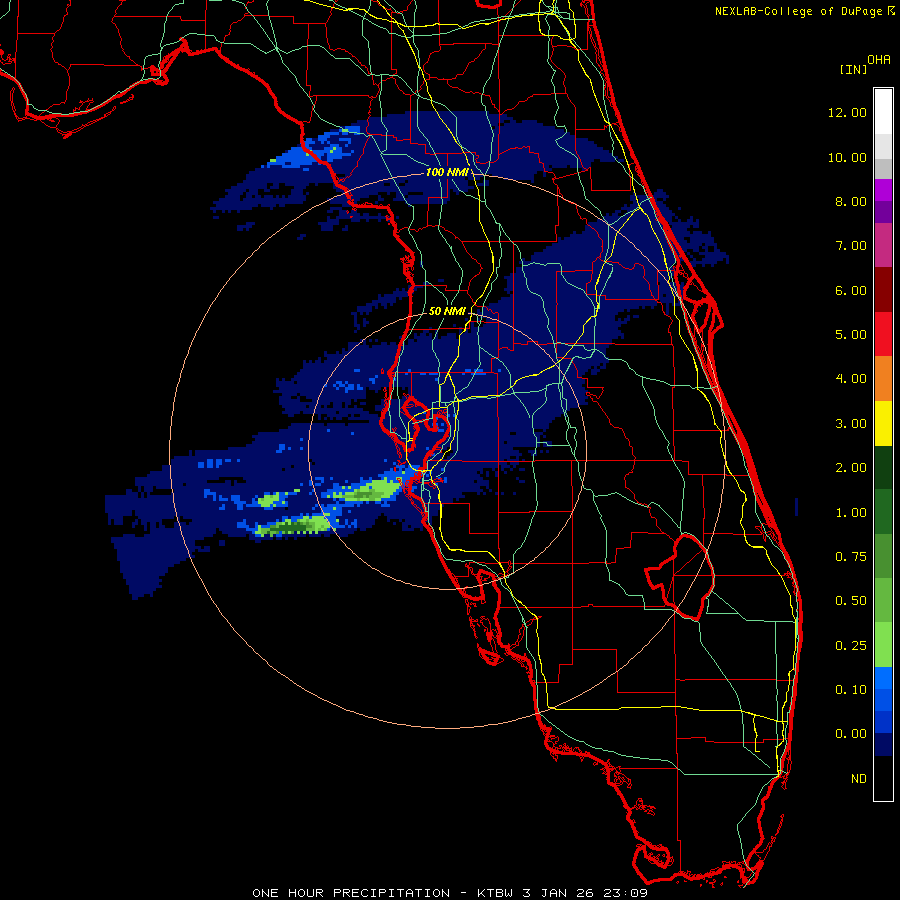Pick the yellow swatch in the legend

click(883, 424)
